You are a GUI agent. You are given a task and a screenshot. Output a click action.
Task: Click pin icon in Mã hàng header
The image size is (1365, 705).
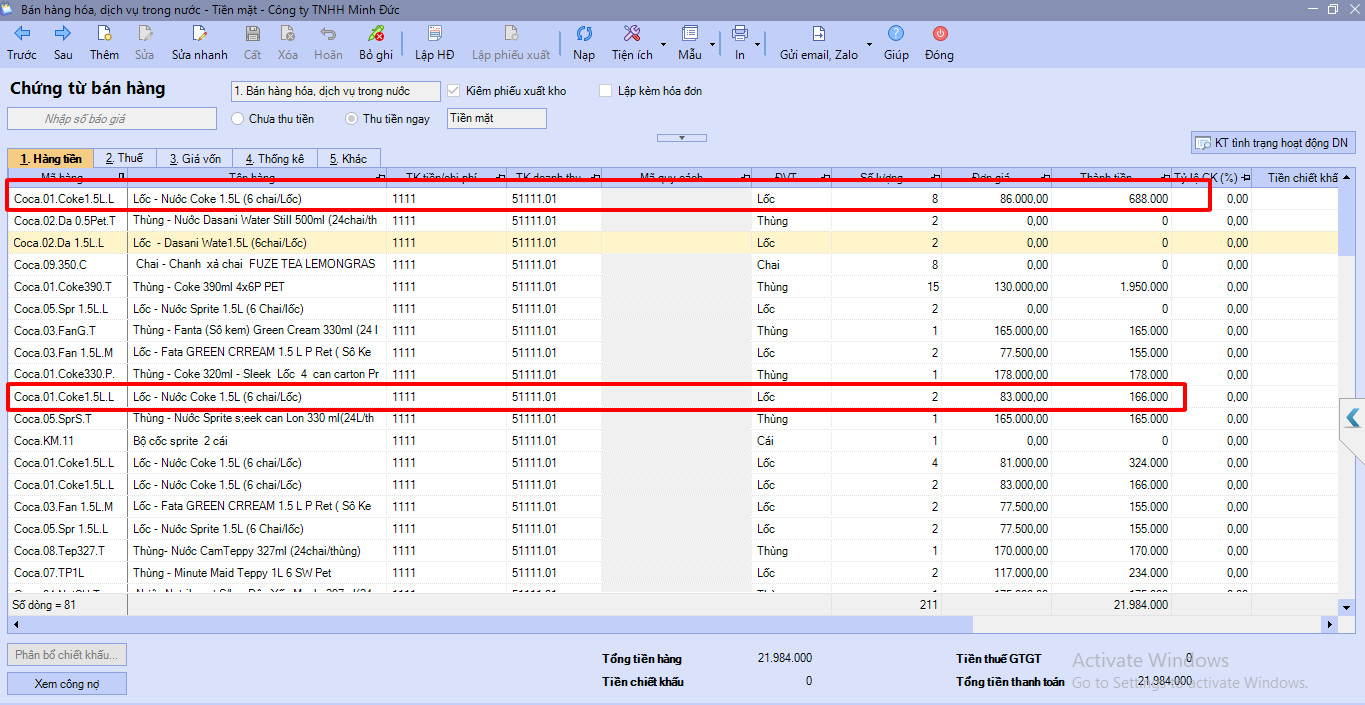coord(121,177)
